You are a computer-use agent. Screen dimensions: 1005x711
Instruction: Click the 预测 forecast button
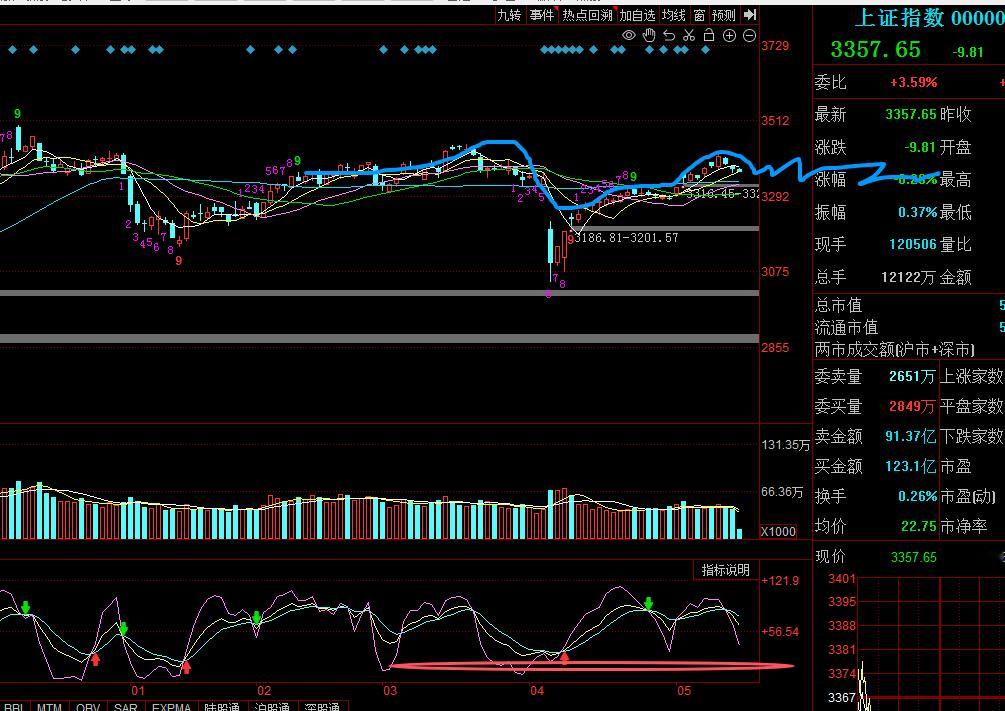click(x=724, y=15)
